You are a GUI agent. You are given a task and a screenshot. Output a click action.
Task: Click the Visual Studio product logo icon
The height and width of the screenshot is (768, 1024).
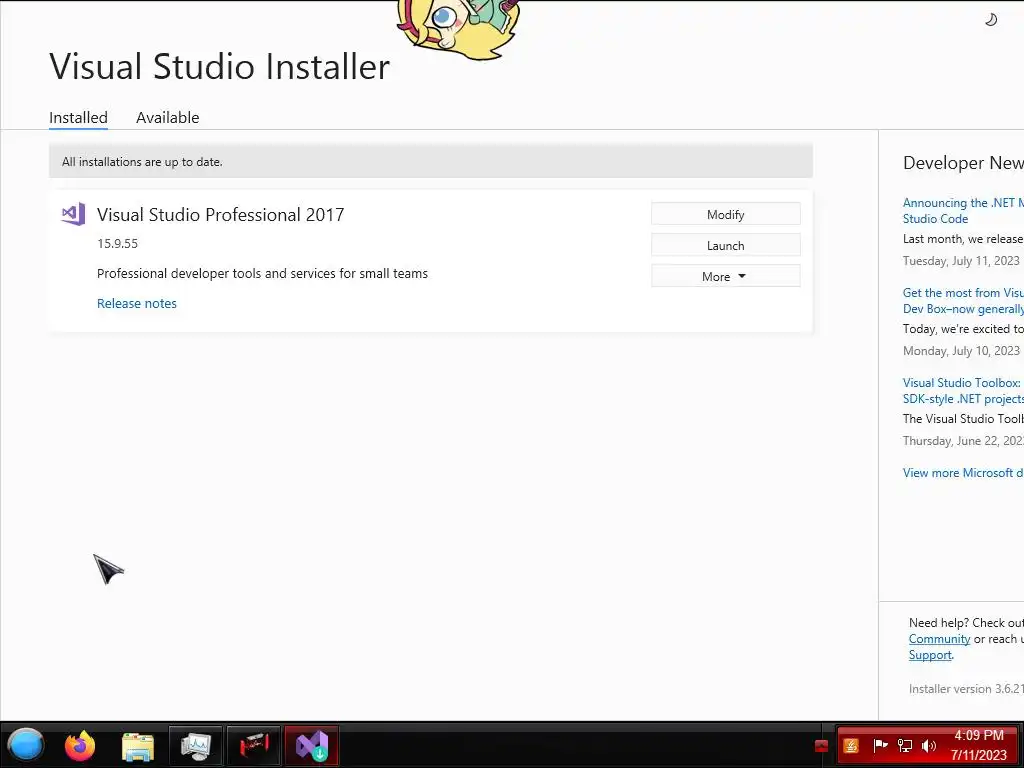point(73,214)
